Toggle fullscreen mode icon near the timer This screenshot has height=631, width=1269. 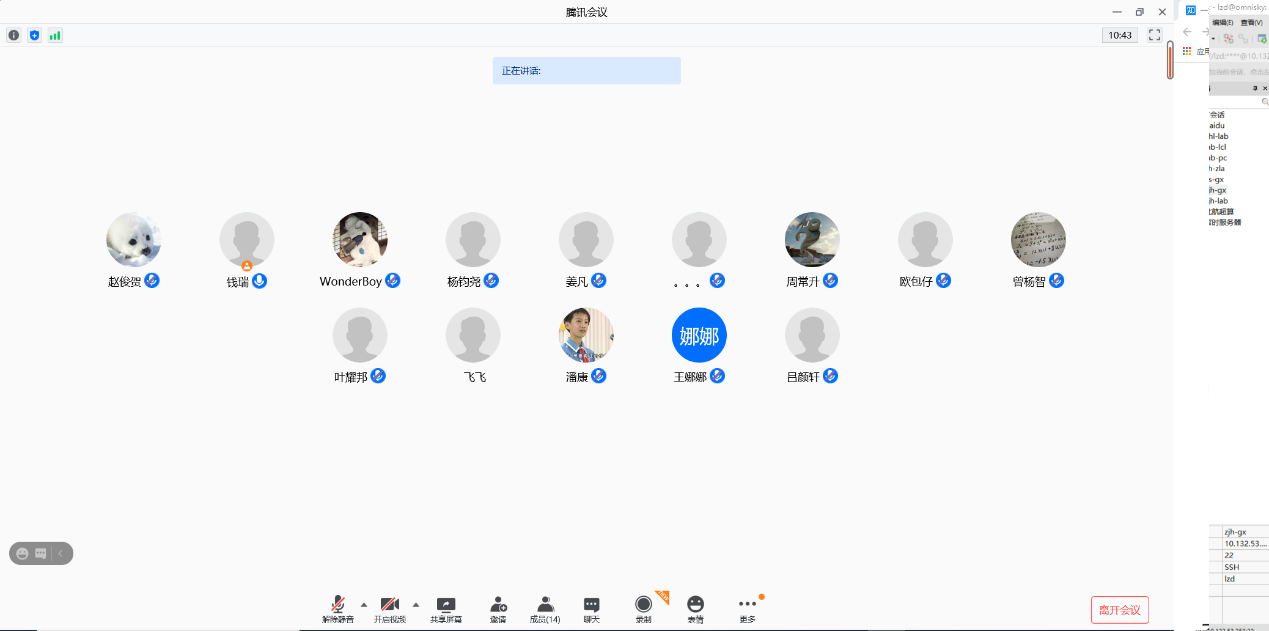[1154, 35]
